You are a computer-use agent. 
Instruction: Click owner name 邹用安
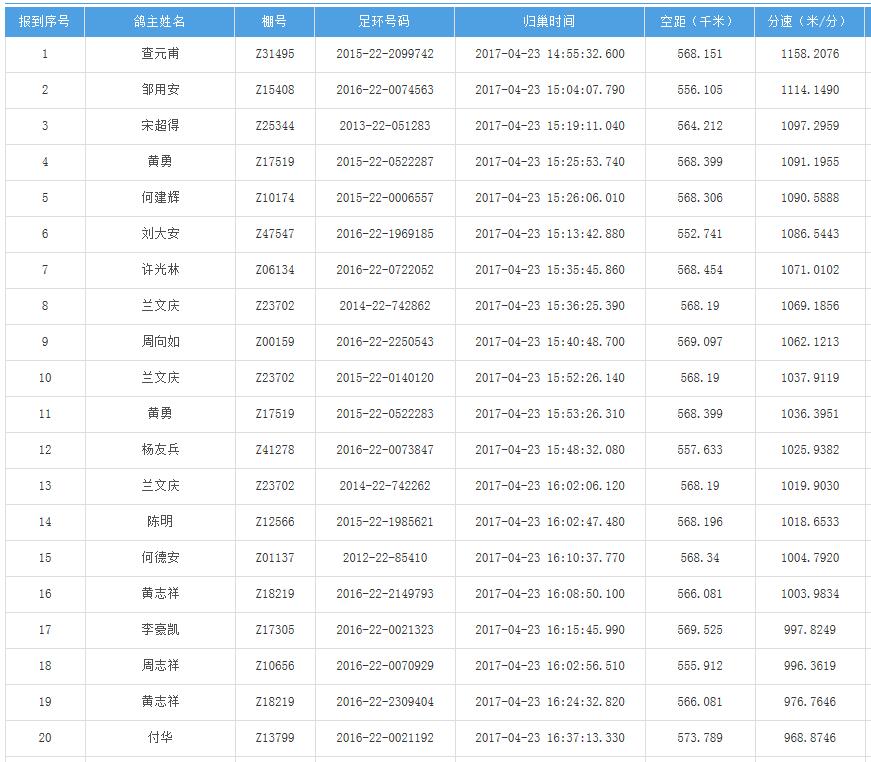point(160,90)
